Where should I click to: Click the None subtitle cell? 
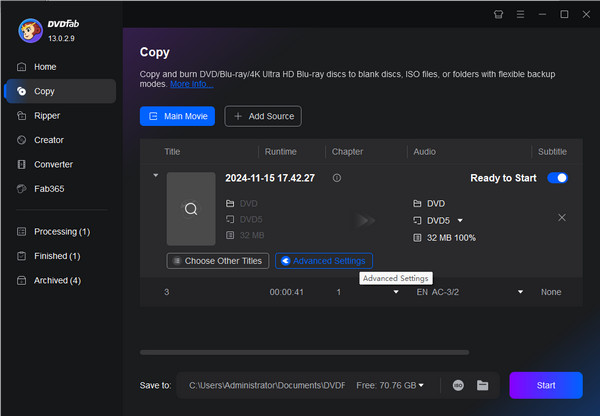551,292
